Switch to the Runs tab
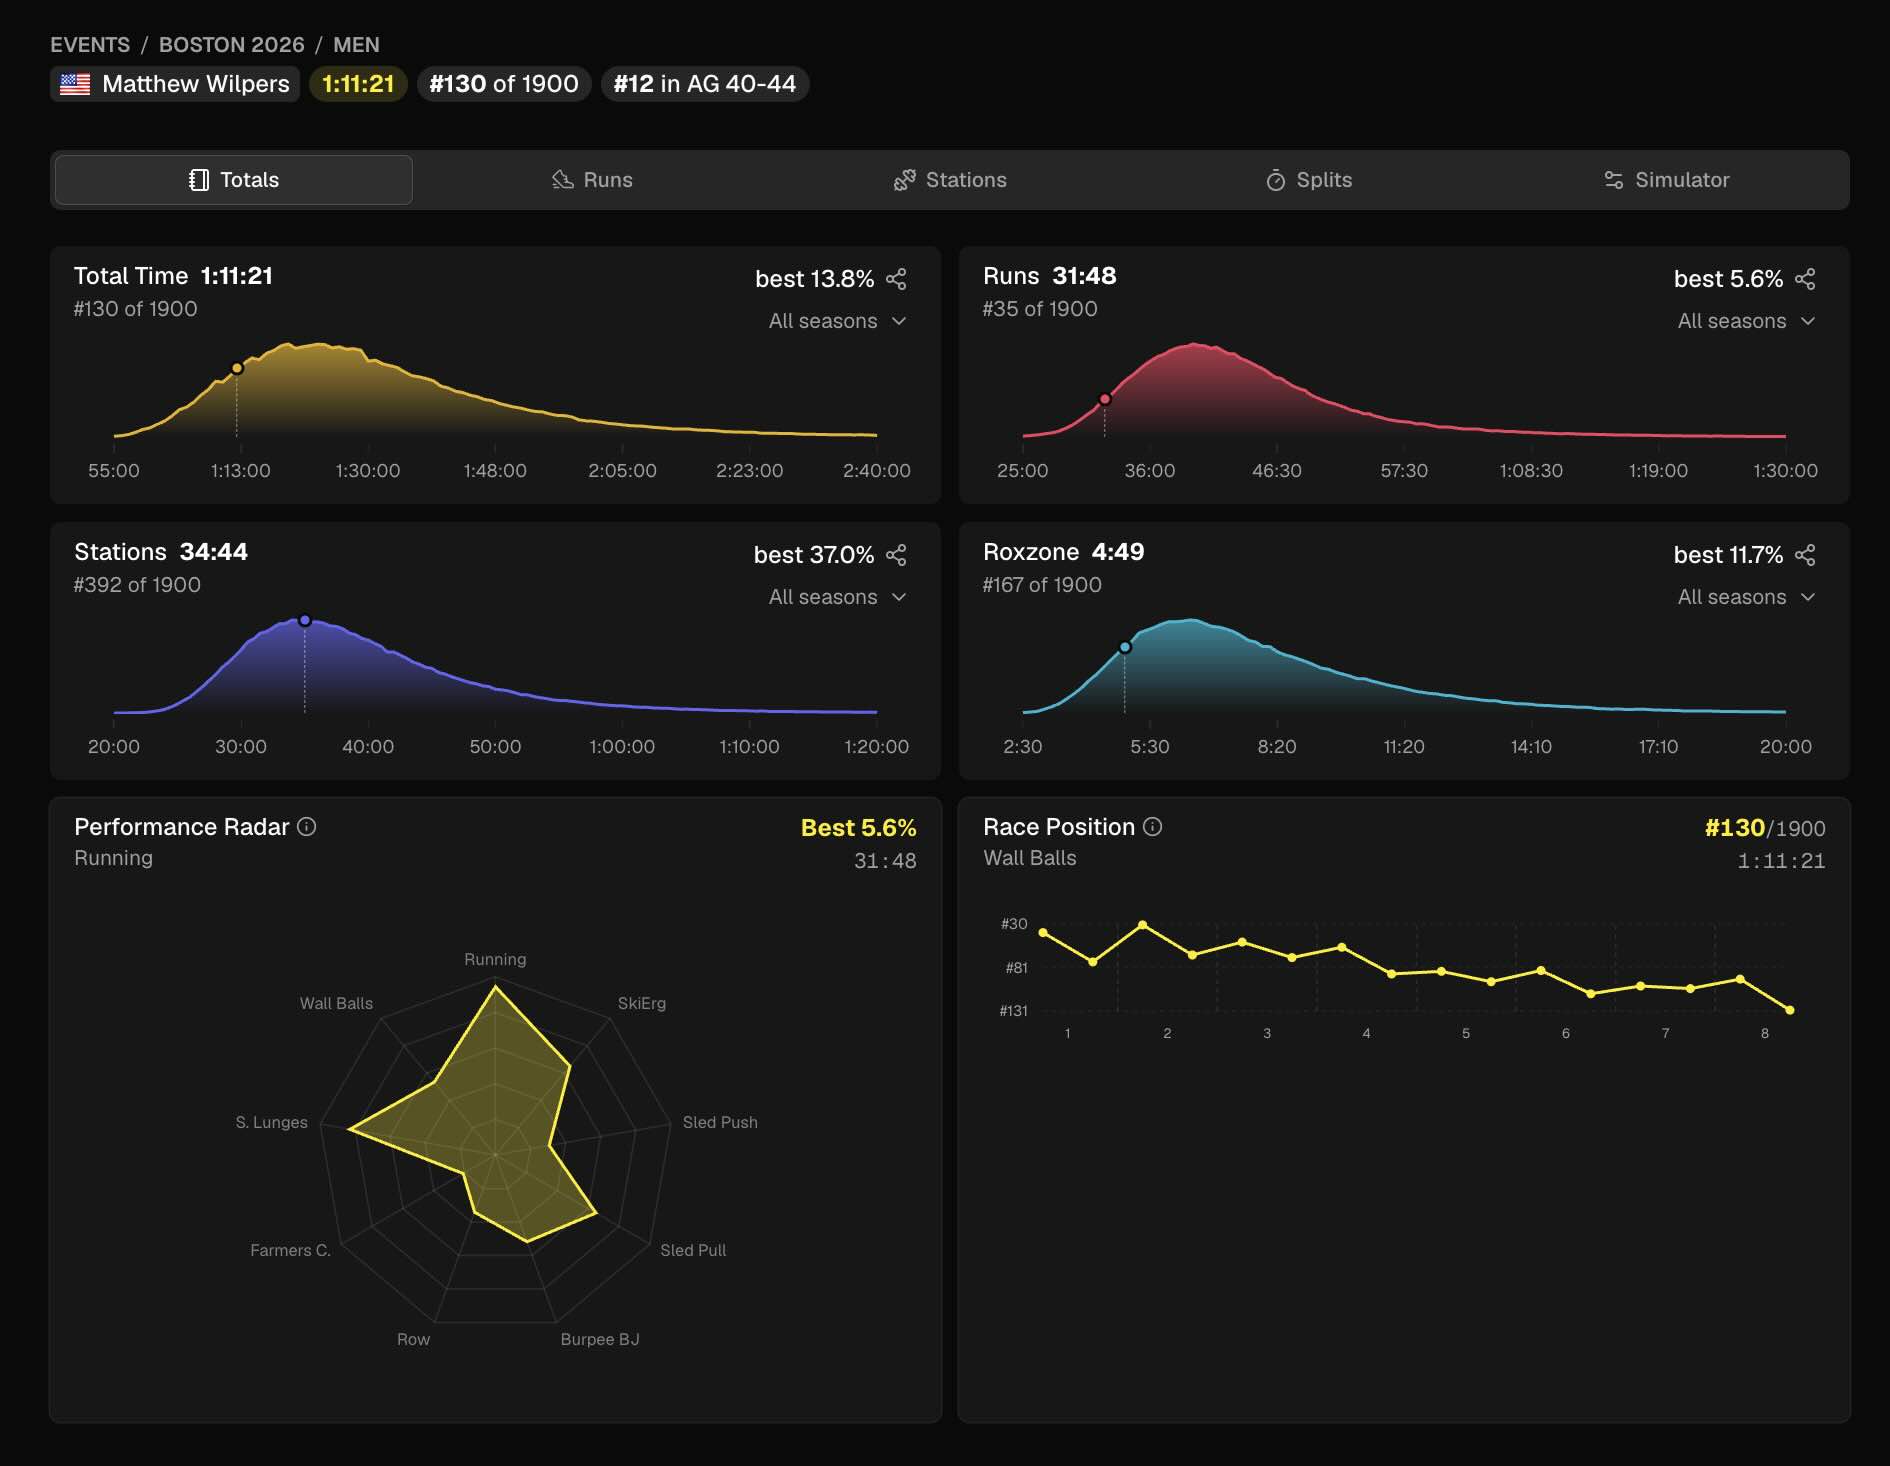Screen dimensions: 1890x1466 [x=592, y=180]
